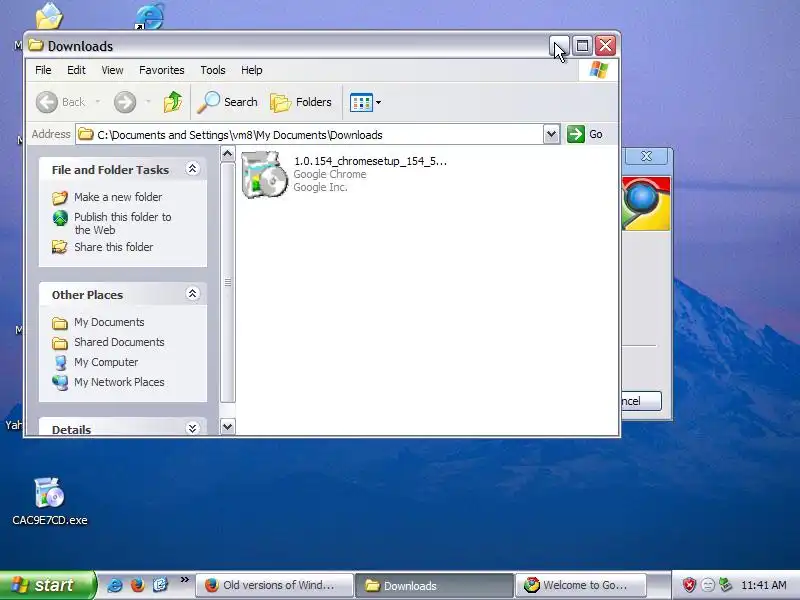Open the View menu
The height and width of the screenshot is (600, 800).
(112, 70)
